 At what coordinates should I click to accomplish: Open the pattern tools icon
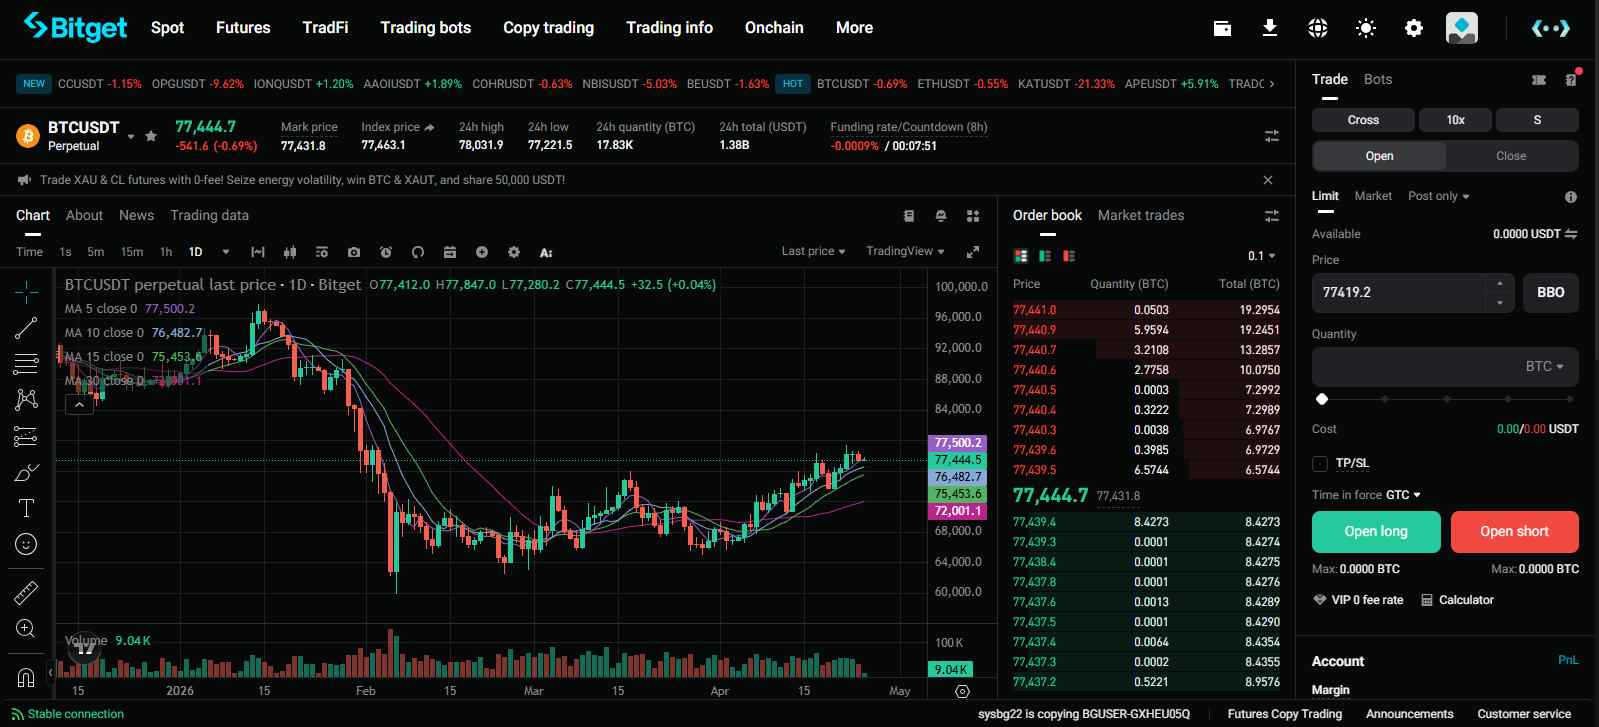pos(26,400)
